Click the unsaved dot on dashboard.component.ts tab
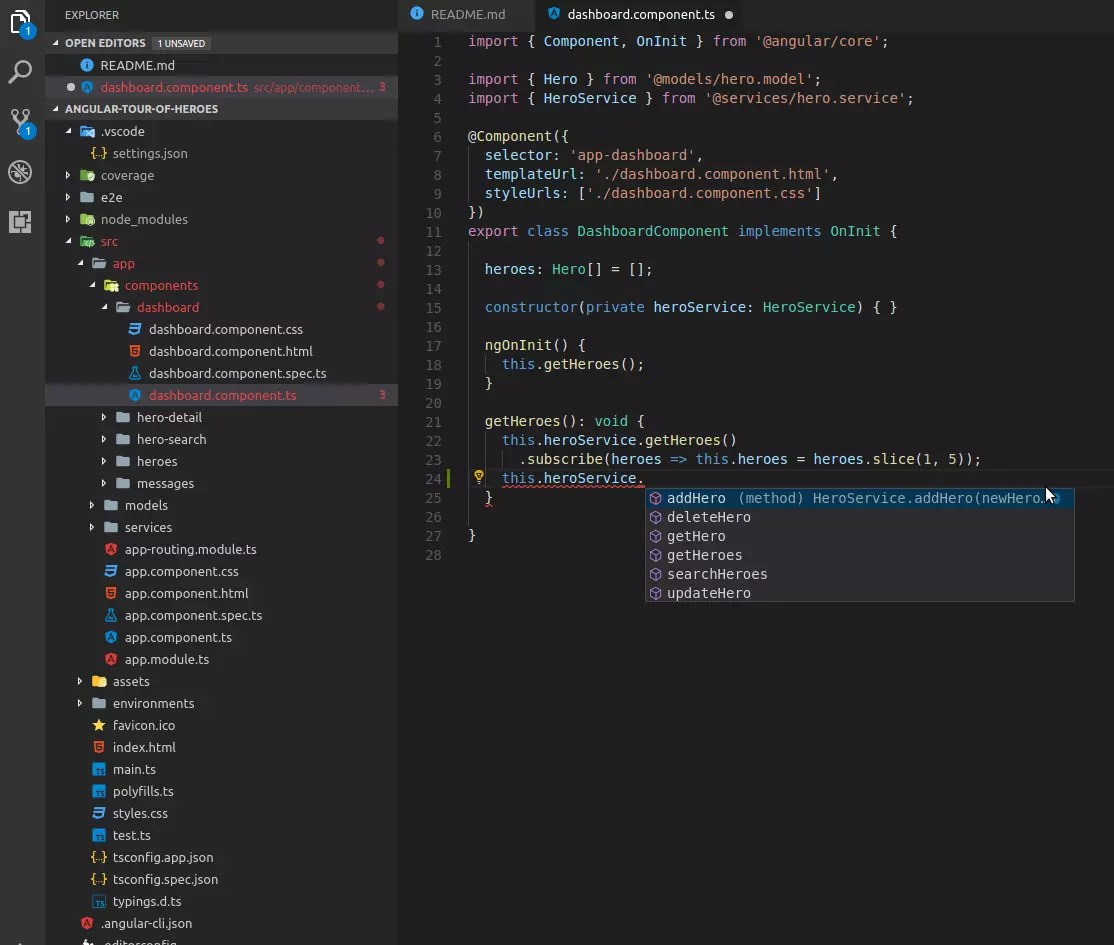1114x945 pixels. (x=729, y=15)
